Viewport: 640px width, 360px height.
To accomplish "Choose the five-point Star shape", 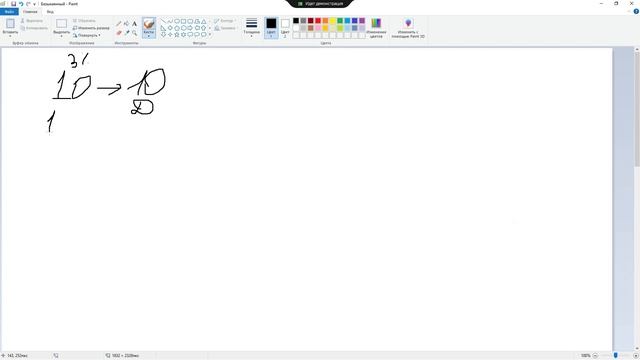I will click(177, 35).
